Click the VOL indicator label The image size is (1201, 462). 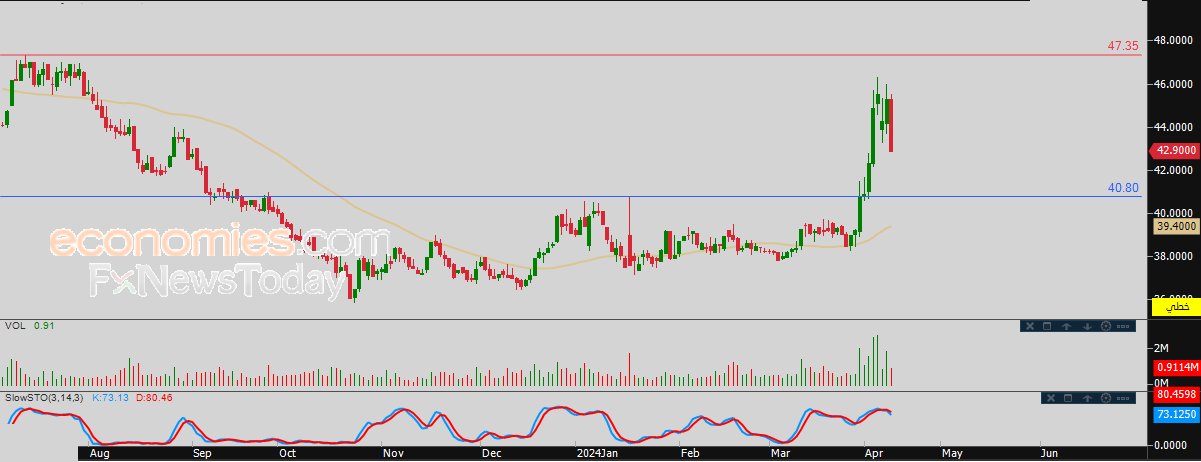[15, 326]
